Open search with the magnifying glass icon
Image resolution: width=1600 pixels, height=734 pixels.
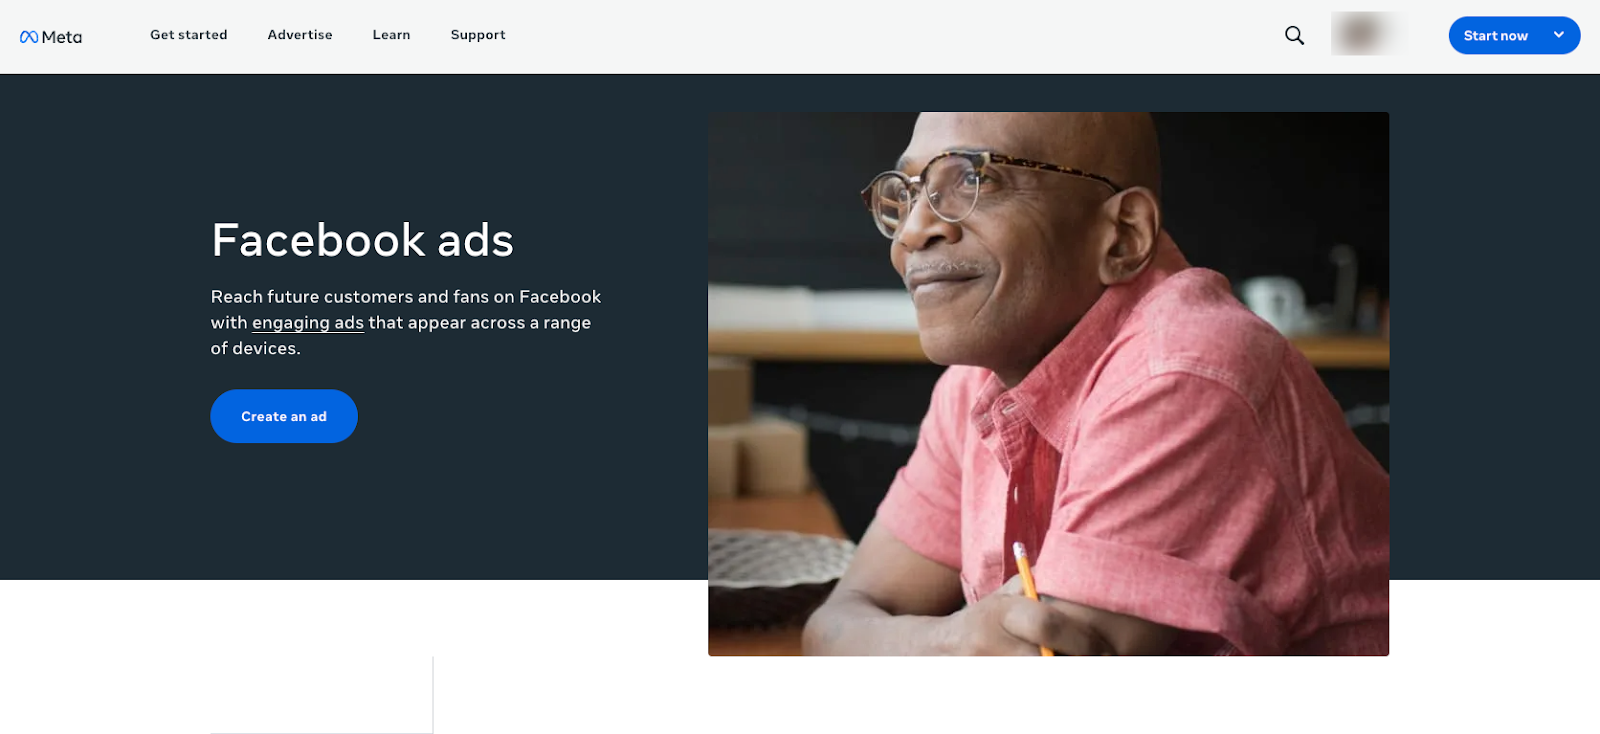click(1294, 35)
